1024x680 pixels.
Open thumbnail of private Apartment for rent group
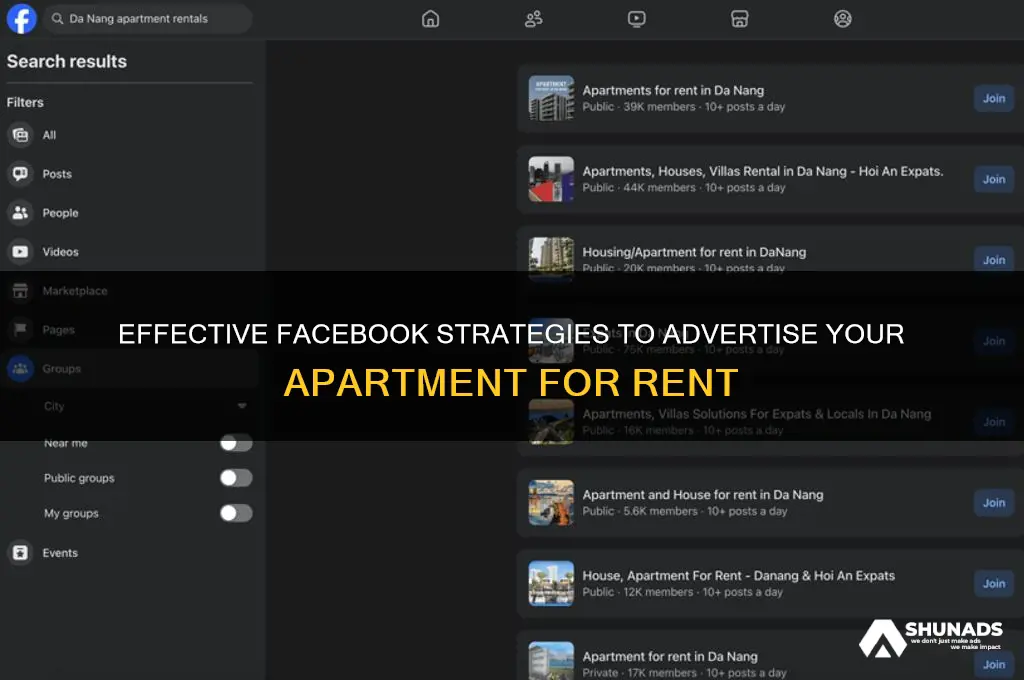[551, 661]
